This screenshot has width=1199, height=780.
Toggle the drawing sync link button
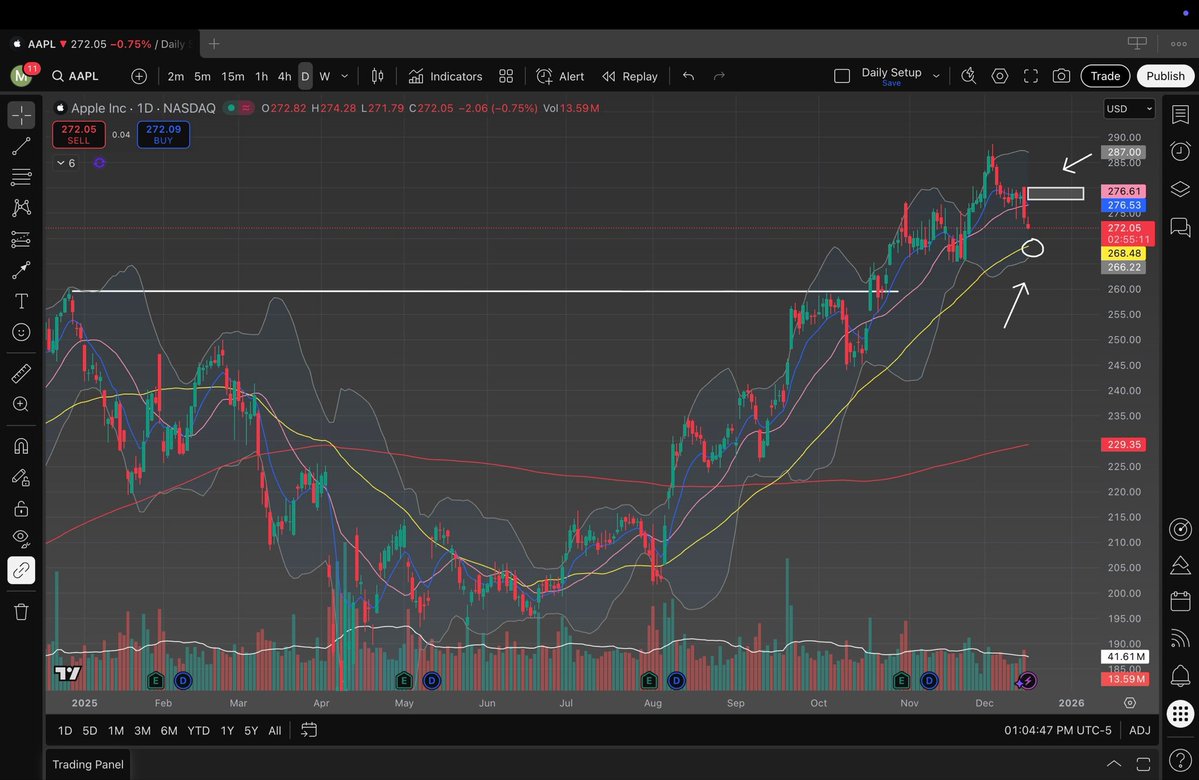pyautogui.click(x=21, y=570)
